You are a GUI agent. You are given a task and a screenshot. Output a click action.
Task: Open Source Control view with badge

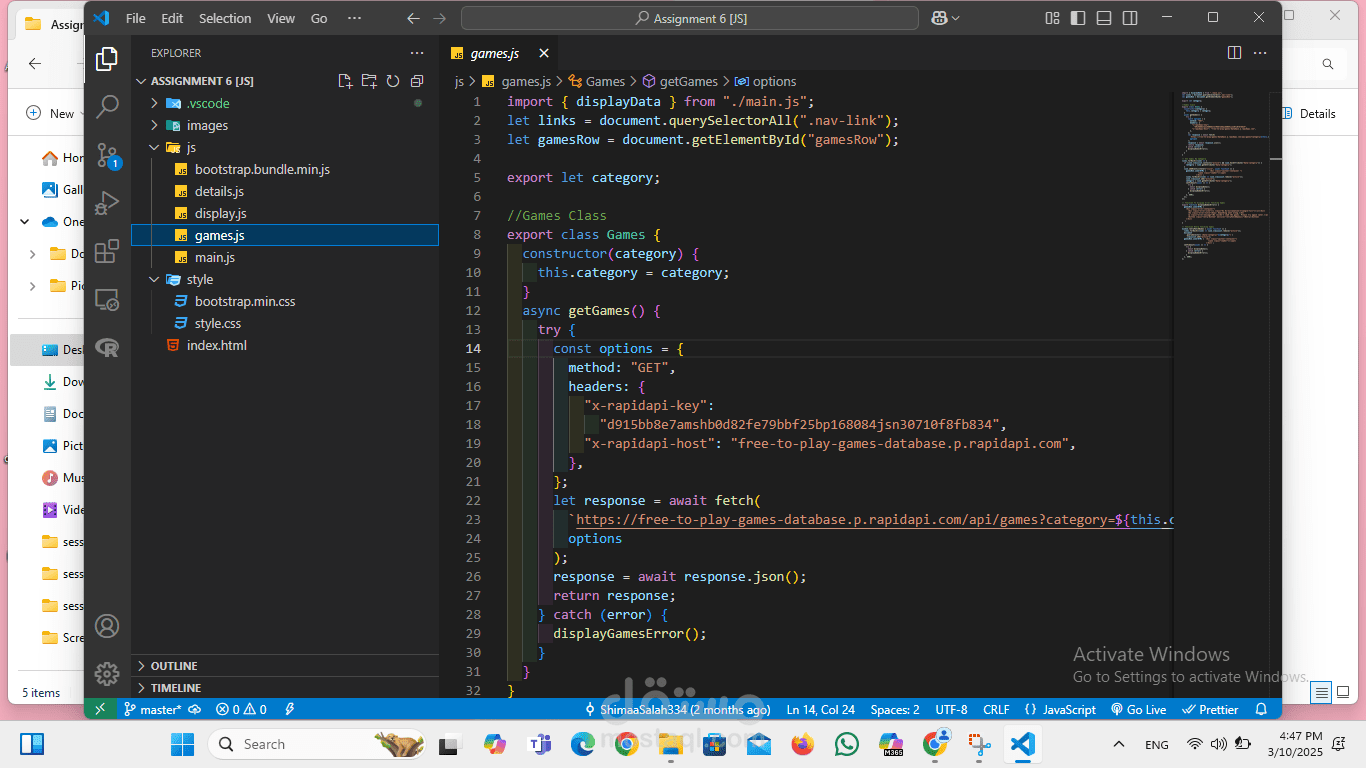107,155
